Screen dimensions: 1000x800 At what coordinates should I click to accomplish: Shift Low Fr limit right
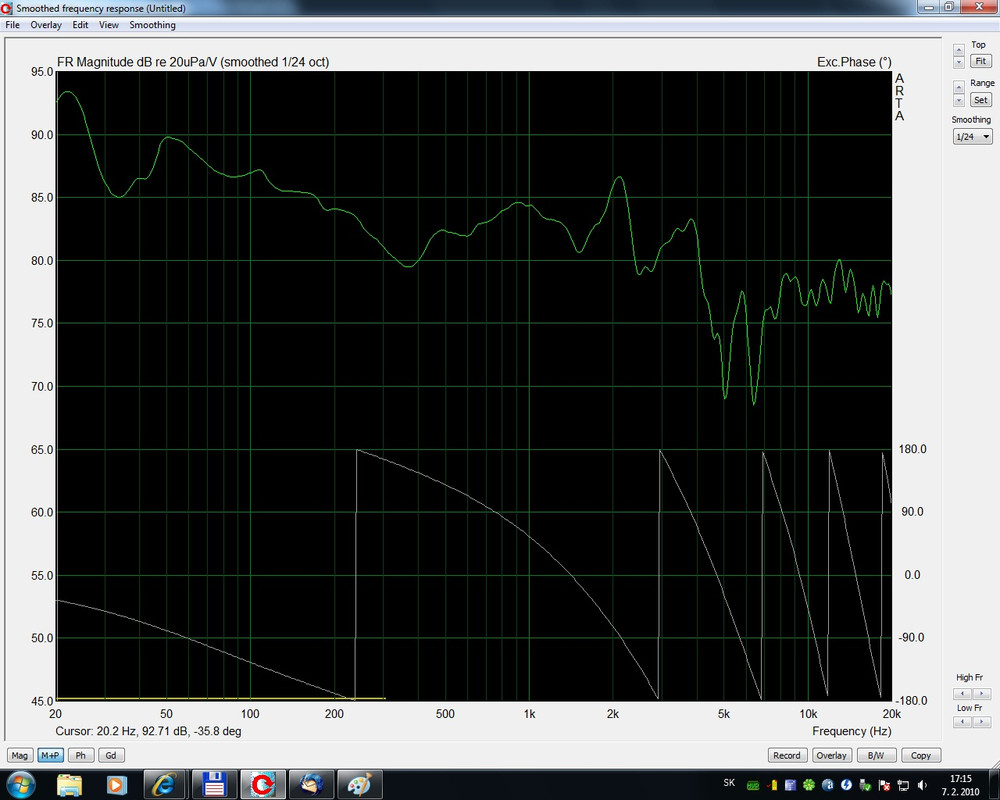(982, 722)
